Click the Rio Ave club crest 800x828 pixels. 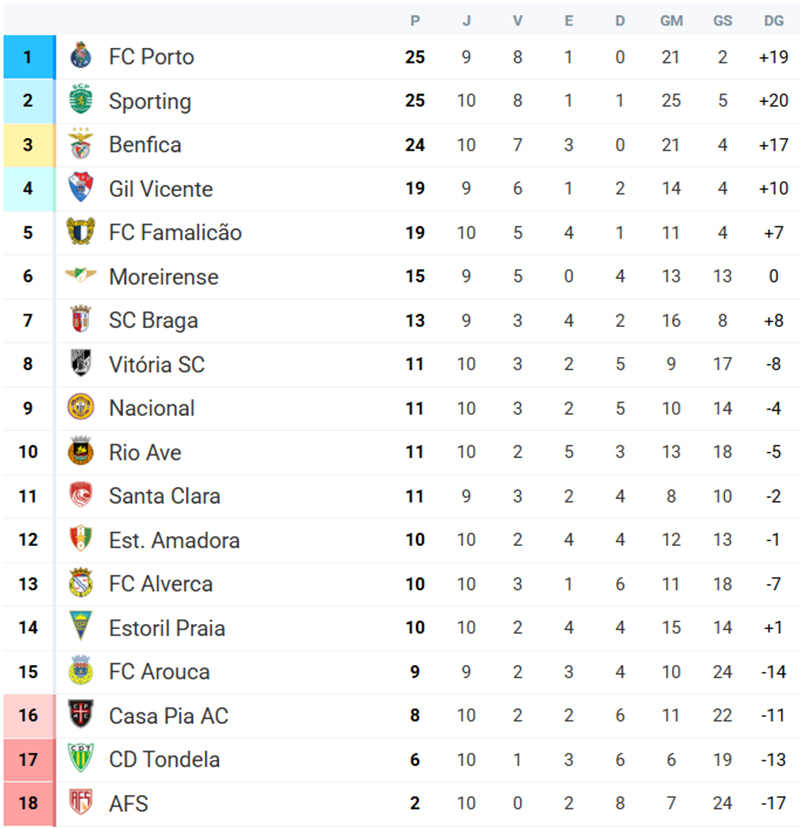click(80, 452)
